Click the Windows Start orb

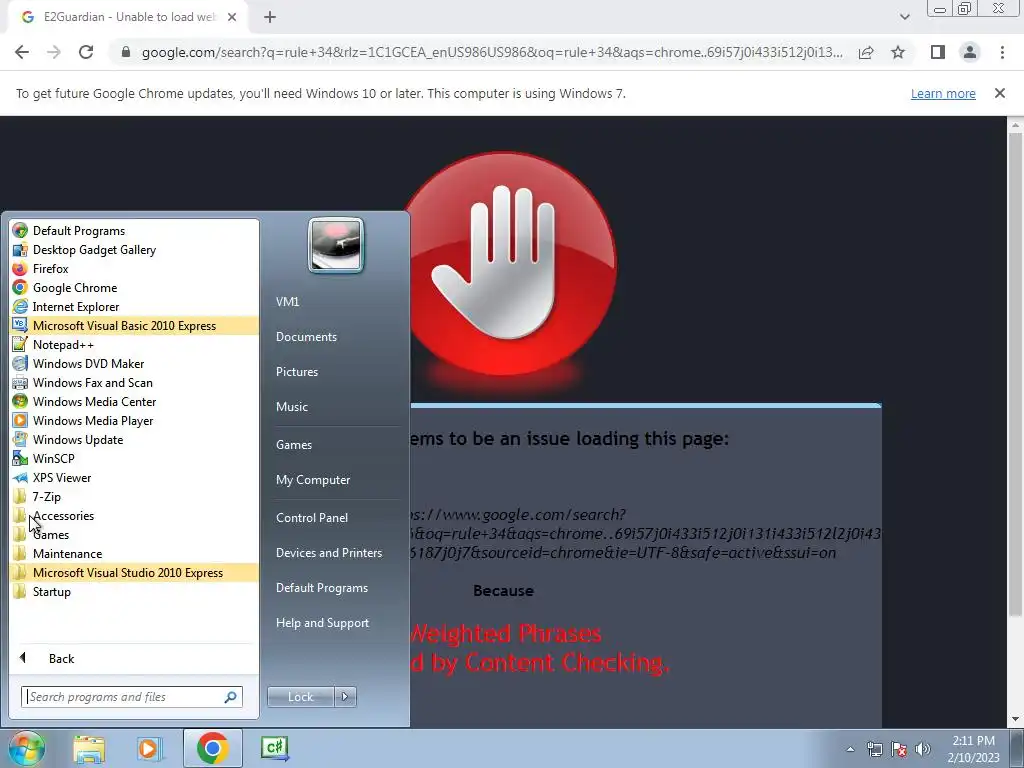coord(26,748)
